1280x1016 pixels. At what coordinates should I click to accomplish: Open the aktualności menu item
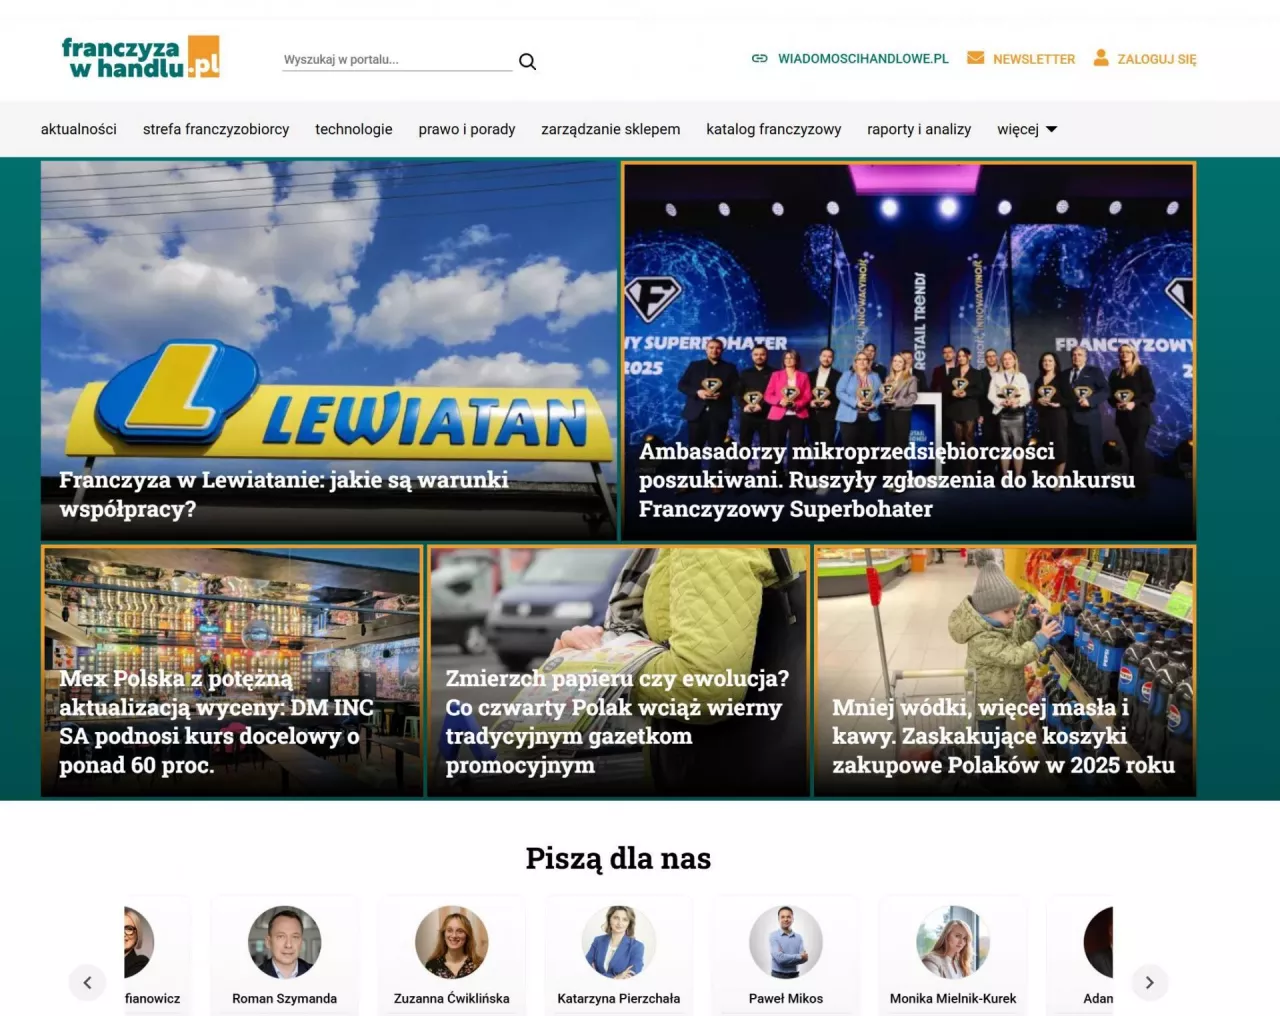(79, 129)
